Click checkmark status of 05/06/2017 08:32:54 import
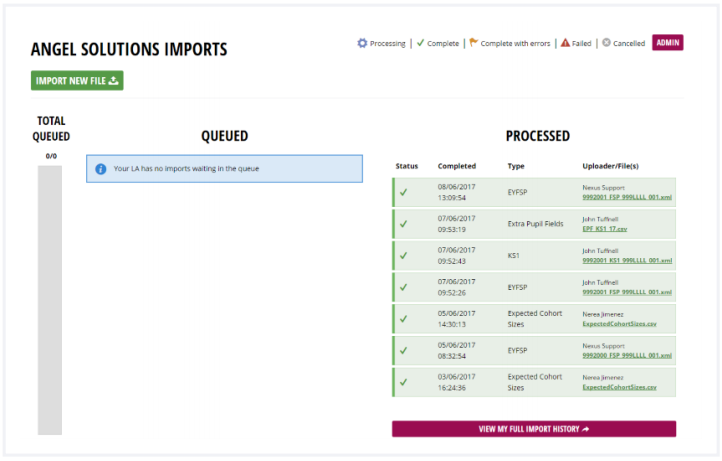722x461 pixels. click(403, 350)
